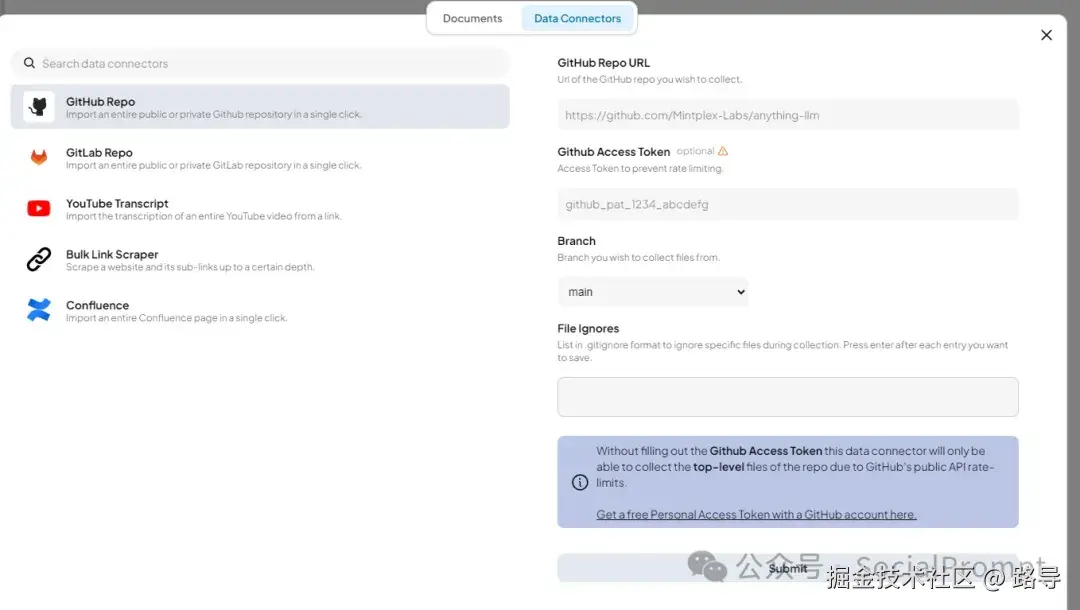Click the warning triangle beside optional
The height and width of the screenshot is (610, 1080).
tap(723, 151)
